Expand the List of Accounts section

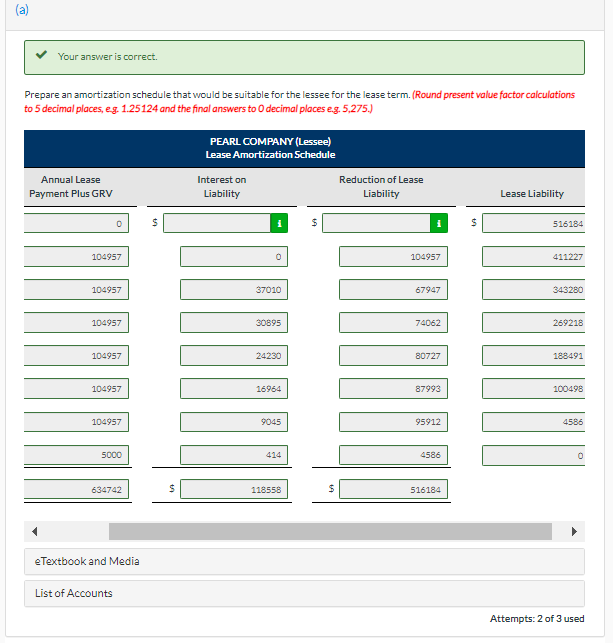click(x=304, y=593)
